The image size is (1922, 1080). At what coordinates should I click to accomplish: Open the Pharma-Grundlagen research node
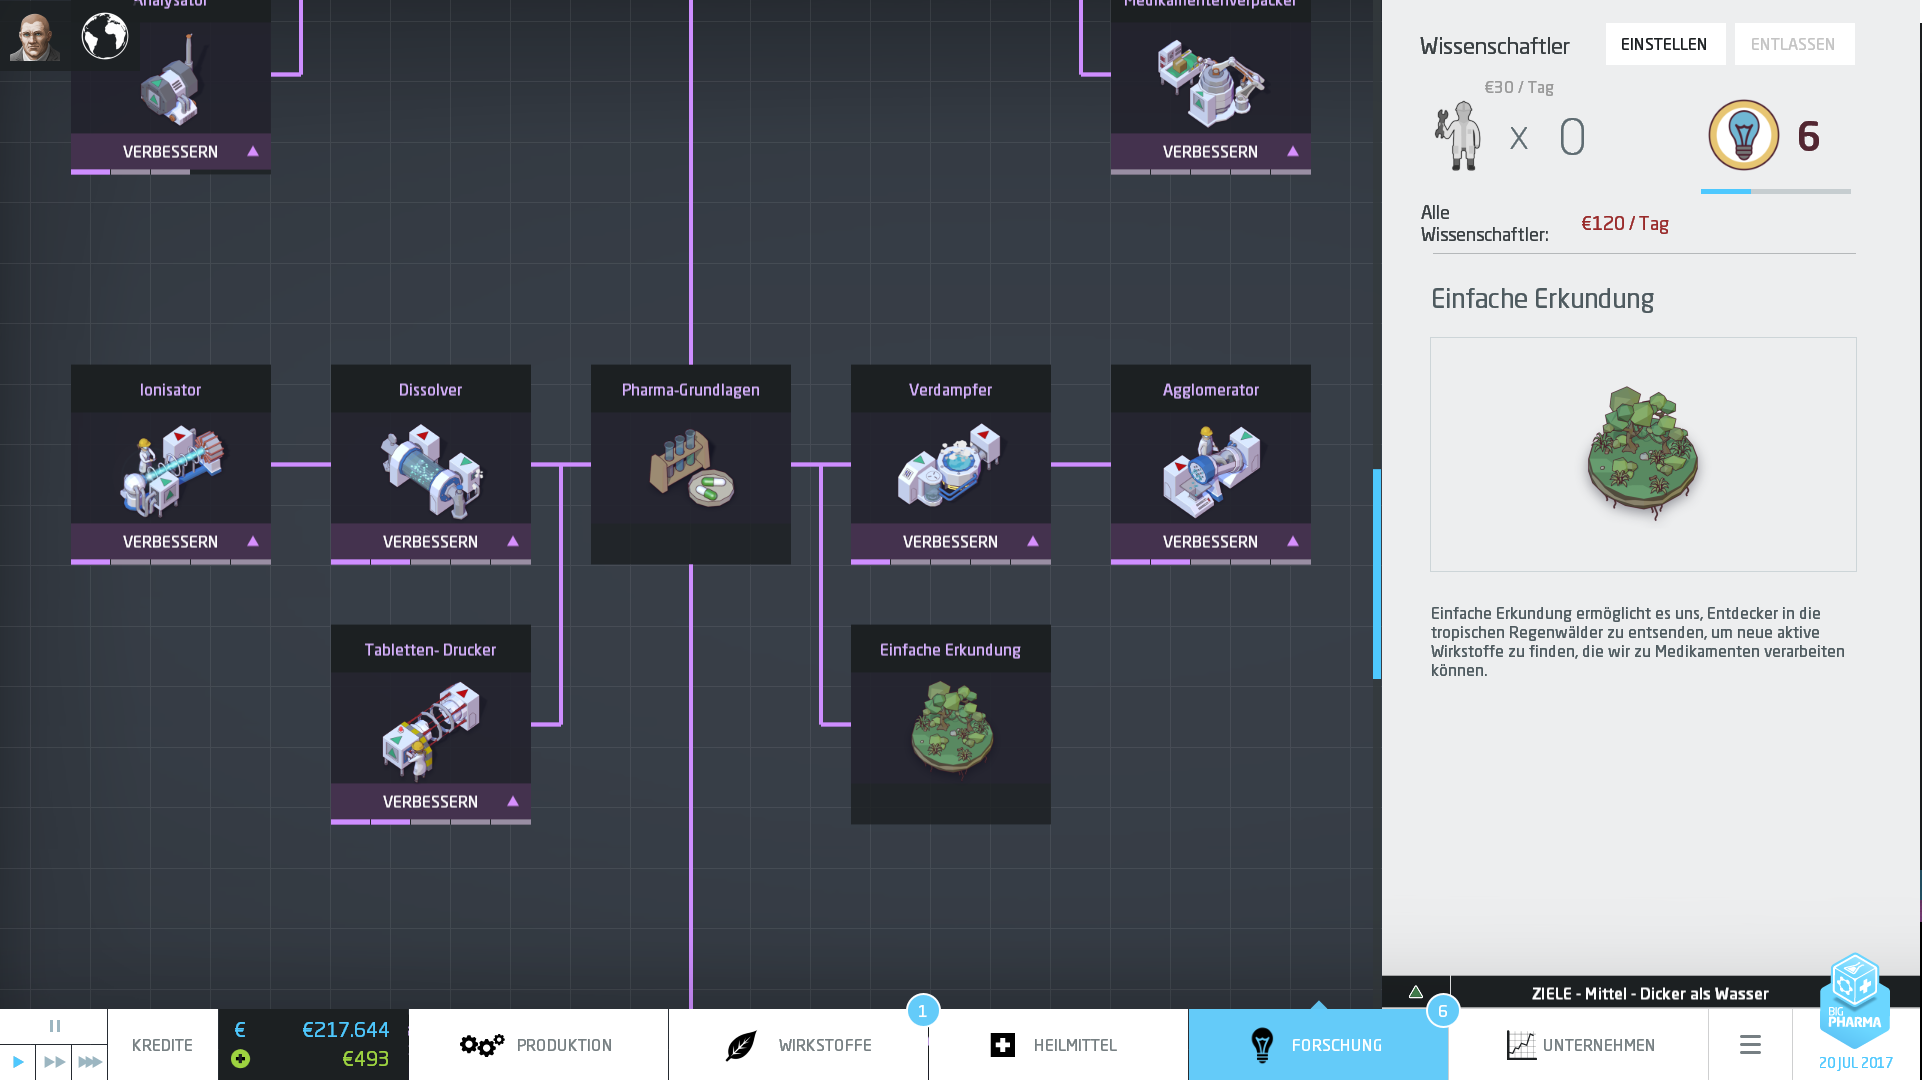pos(691,464)
